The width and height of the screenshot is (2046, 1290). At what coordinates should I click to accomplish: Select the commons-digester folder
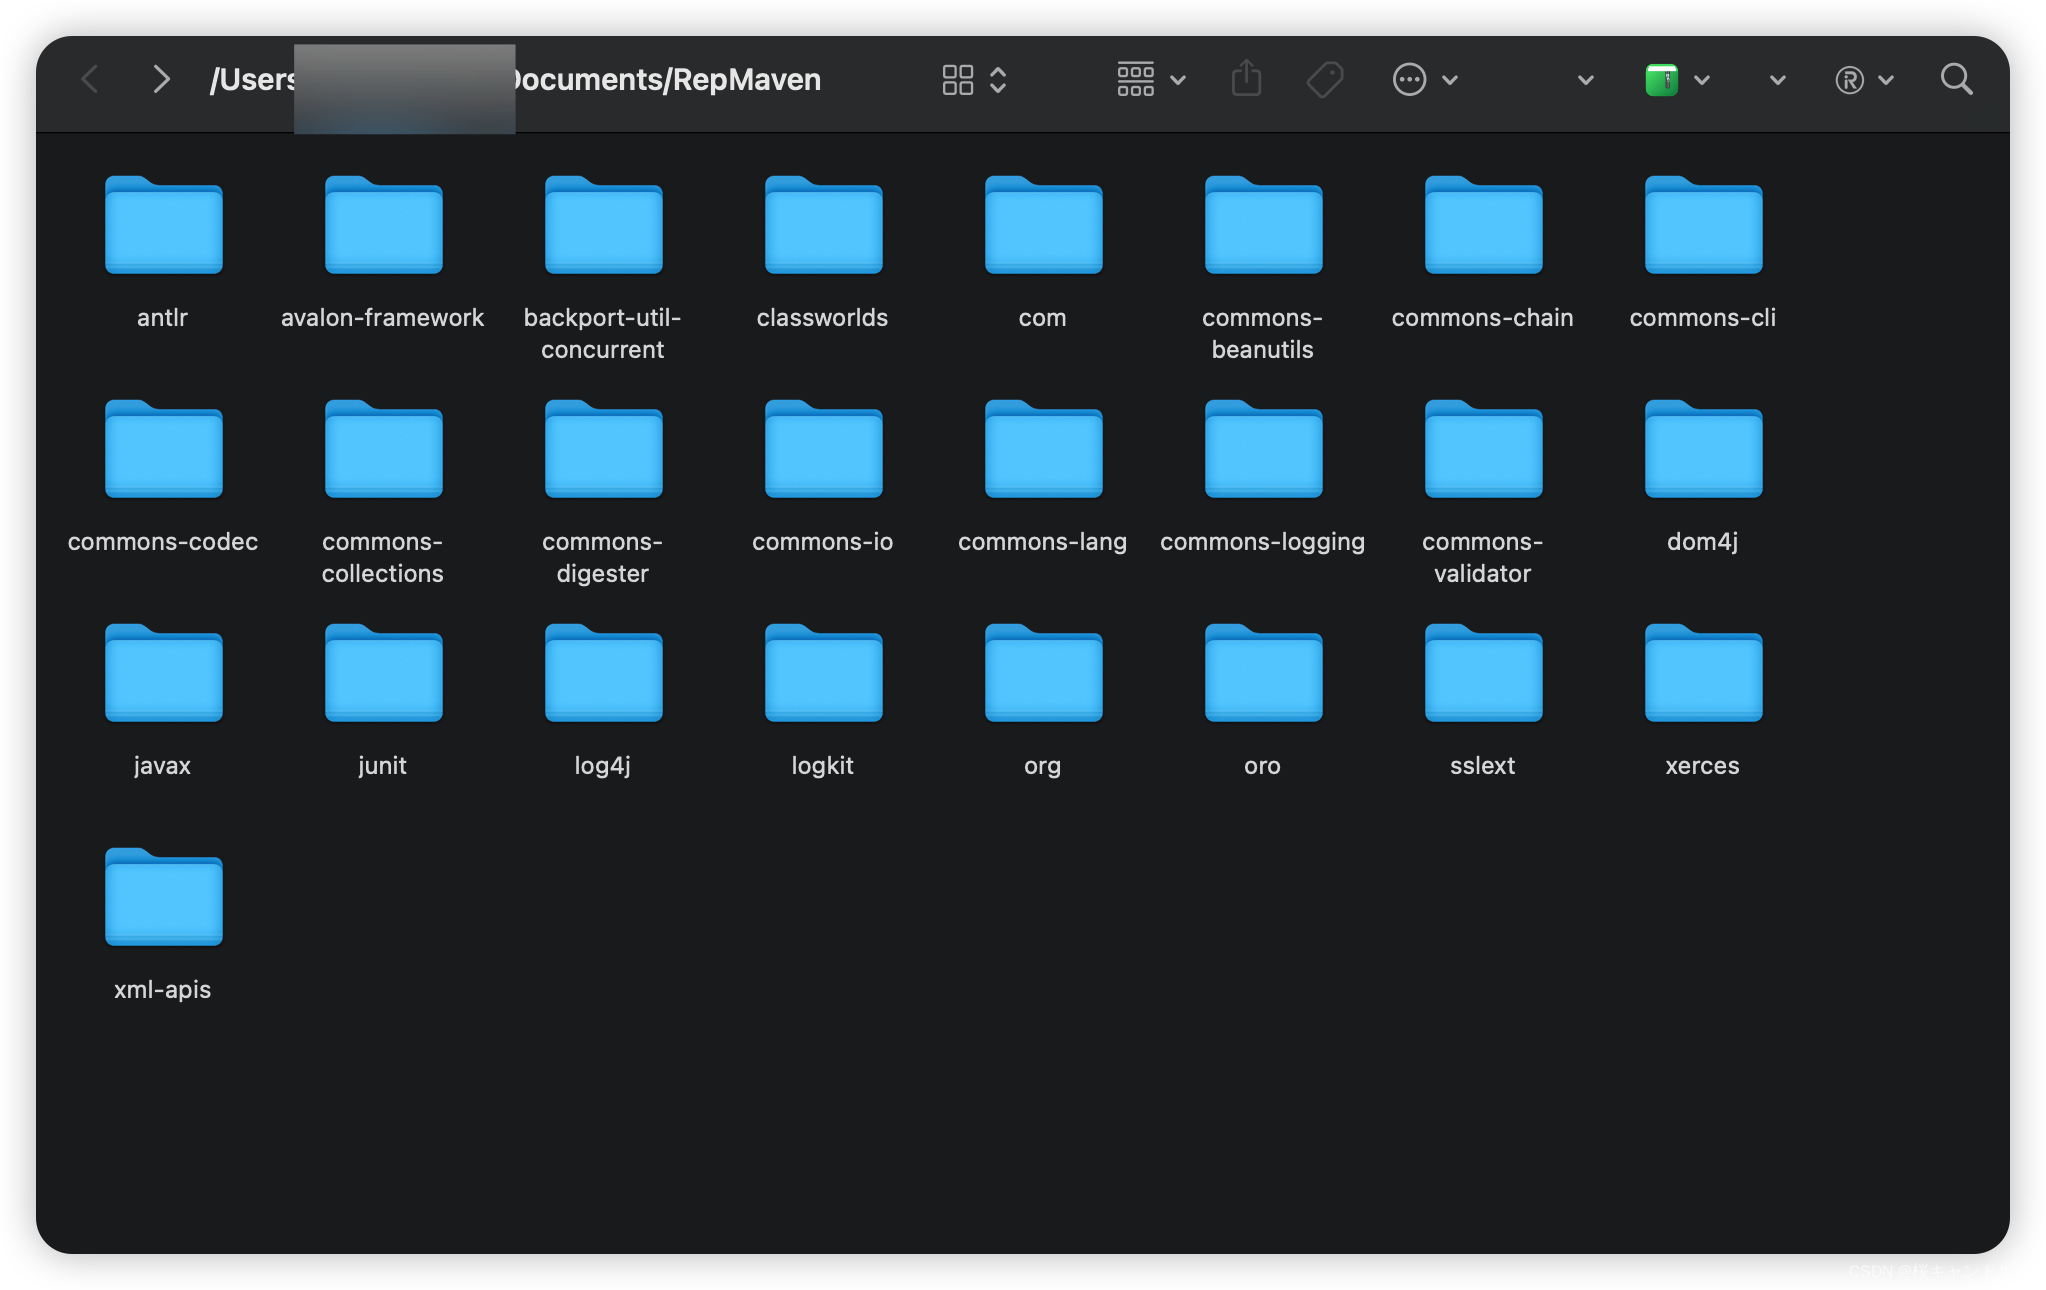coord(604,448)
